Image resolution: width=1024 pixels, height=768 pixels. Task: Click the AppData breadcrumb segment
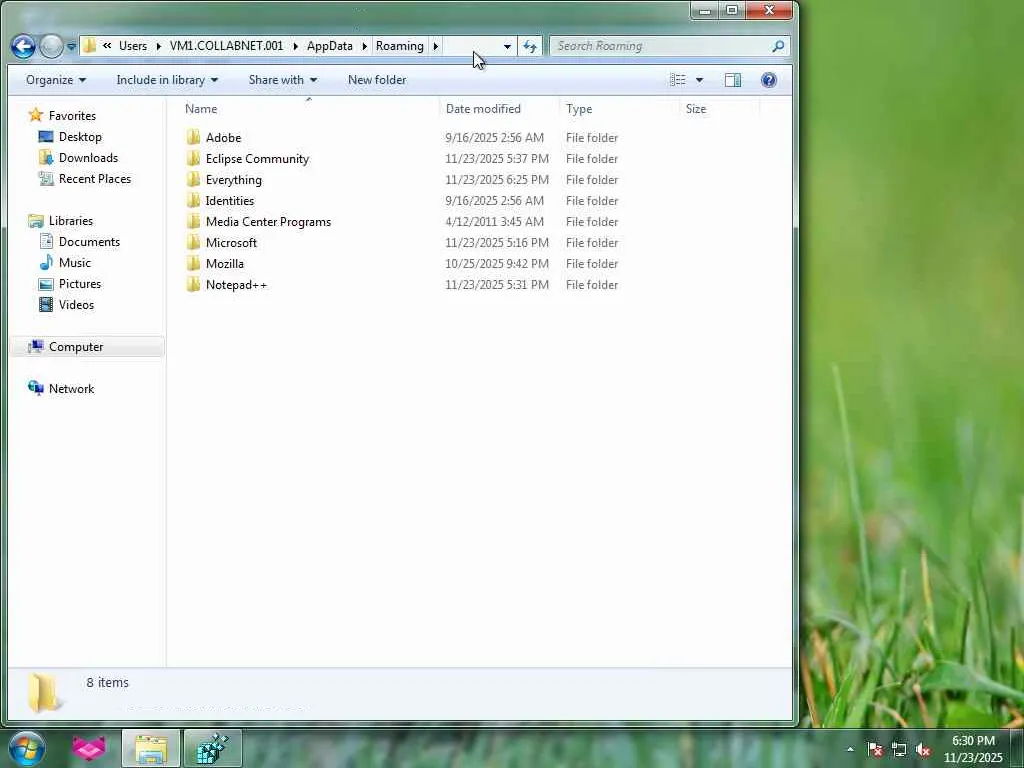coord(330,46)
